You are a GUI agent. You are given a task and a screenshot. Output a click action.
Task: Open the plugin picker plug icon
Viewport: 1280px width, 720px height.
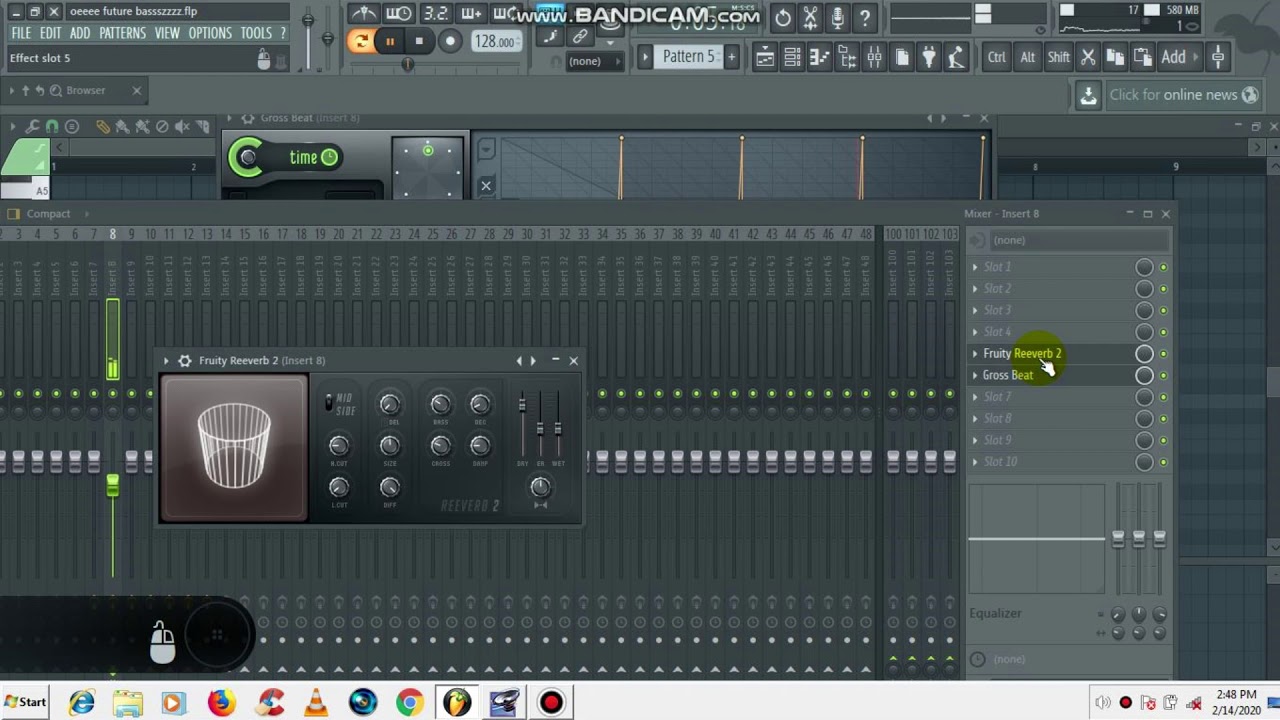tap(929, 58)
